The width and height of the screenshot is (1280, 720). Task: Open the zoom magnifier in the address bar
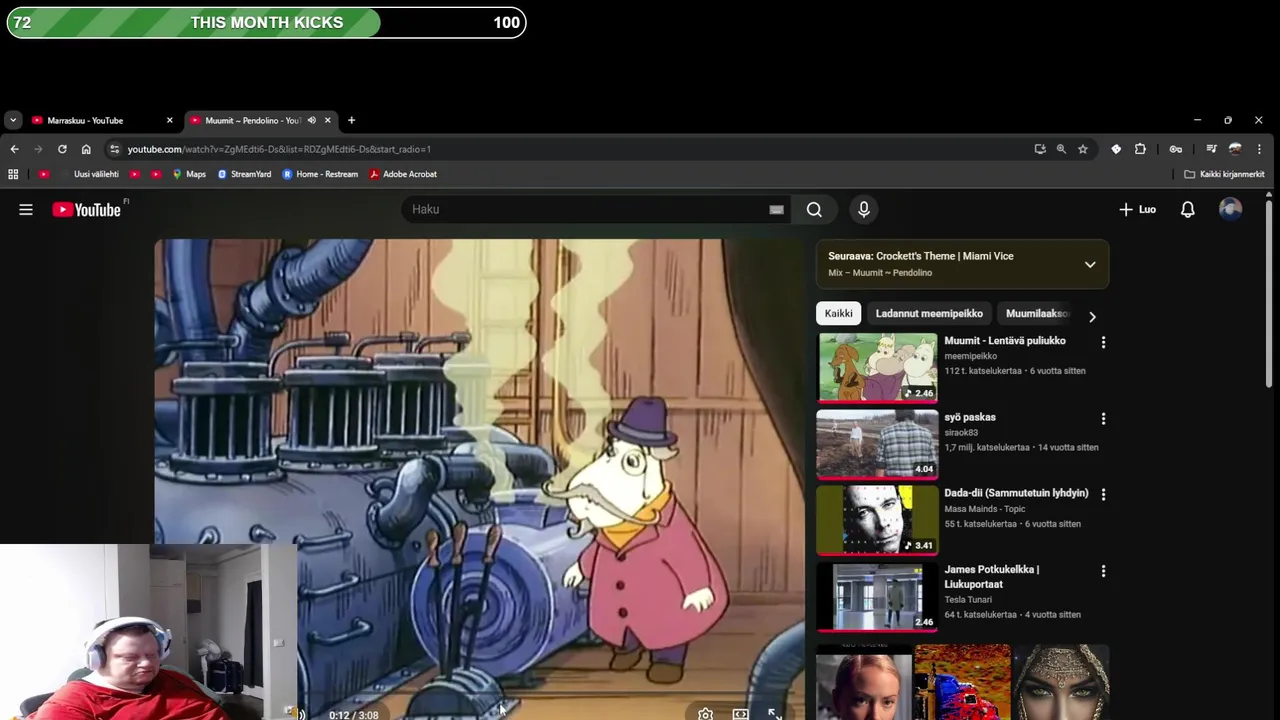coord(1061,149)
